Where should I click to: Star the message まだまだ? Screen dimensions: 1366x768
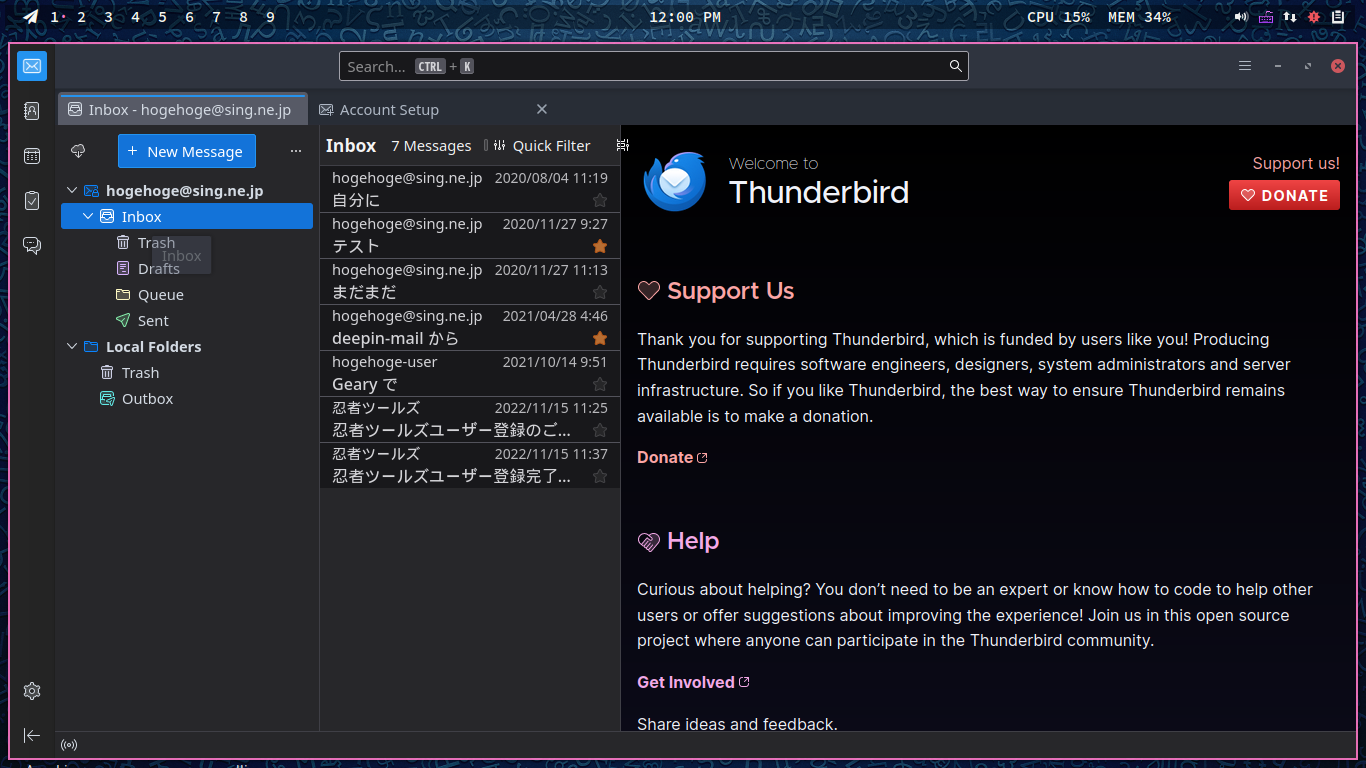[600, 292]
